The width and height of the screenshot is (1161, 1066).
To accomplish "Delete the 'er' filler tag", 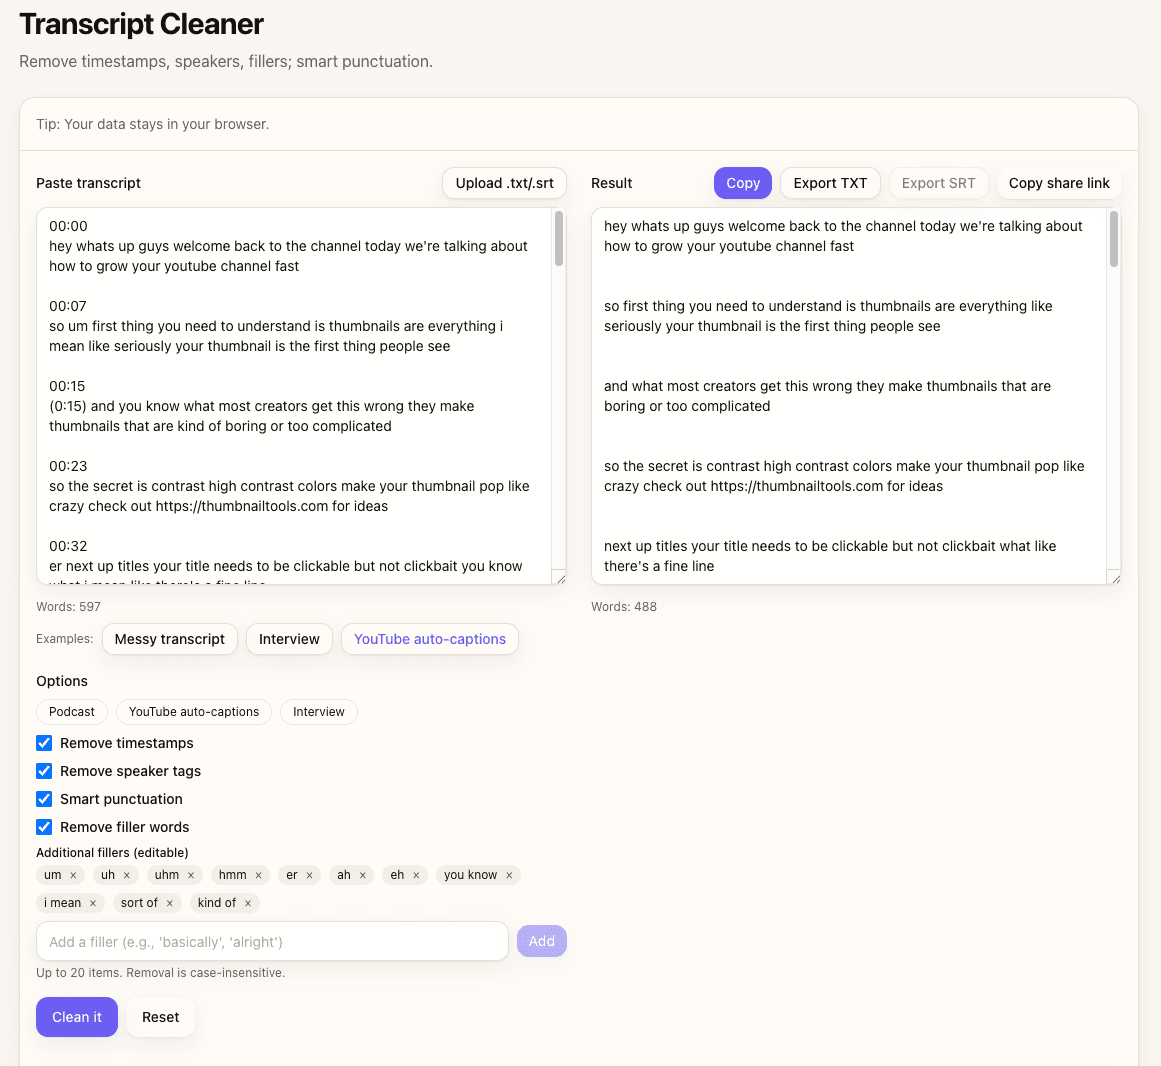I will click(x=310, y=875).
